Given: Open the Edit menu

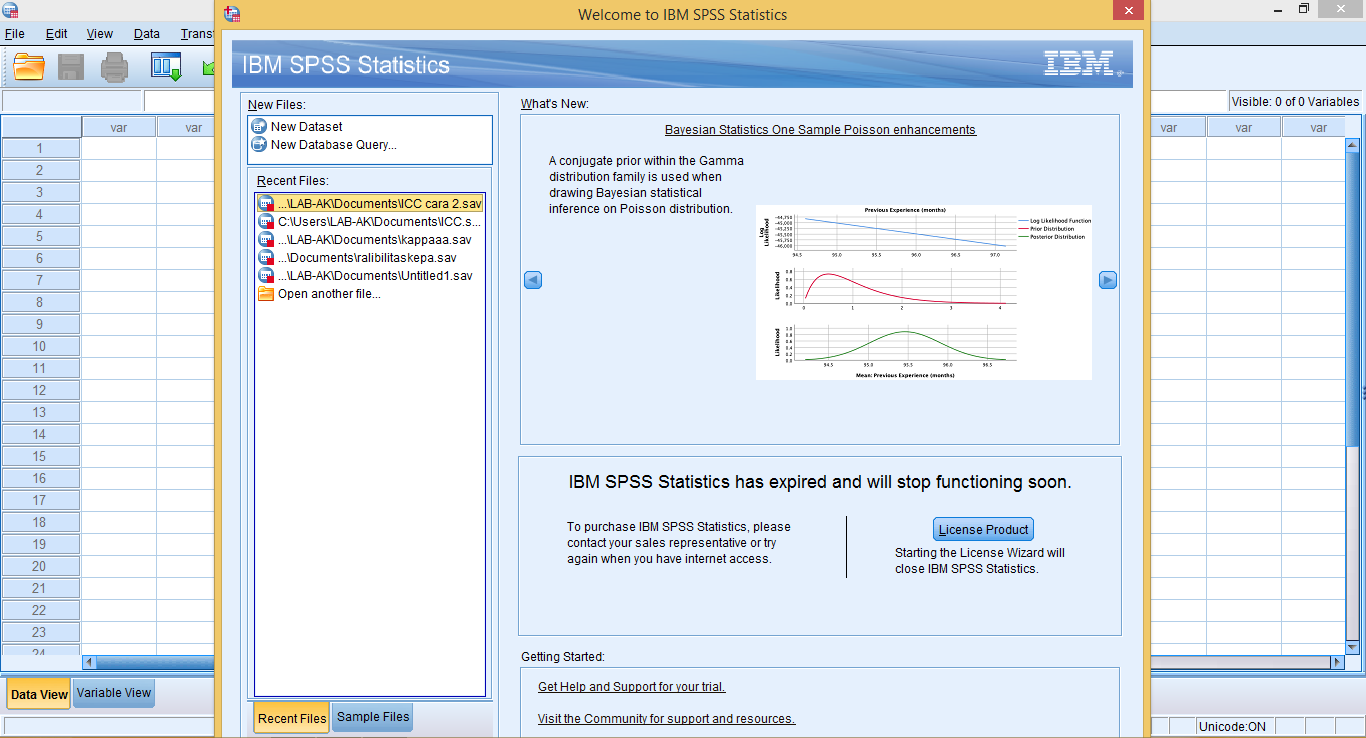Looking at the screenshot, I should pos(57,34).
